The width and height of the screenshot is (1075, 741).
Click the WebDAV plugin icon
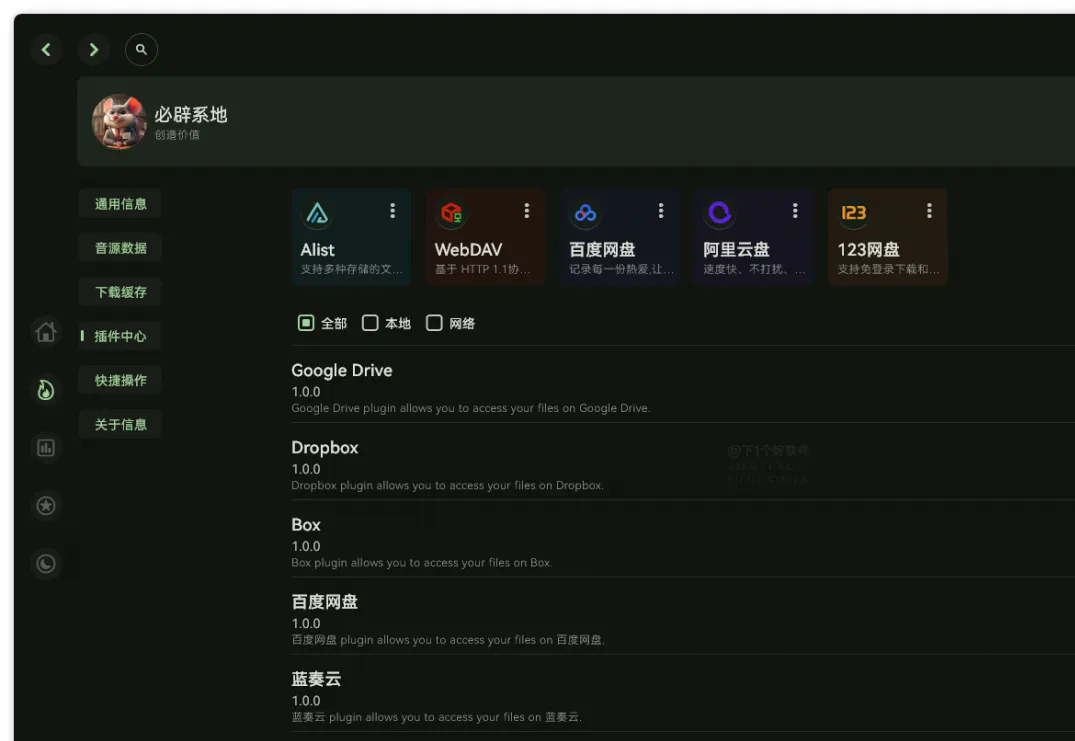[452, 212]
